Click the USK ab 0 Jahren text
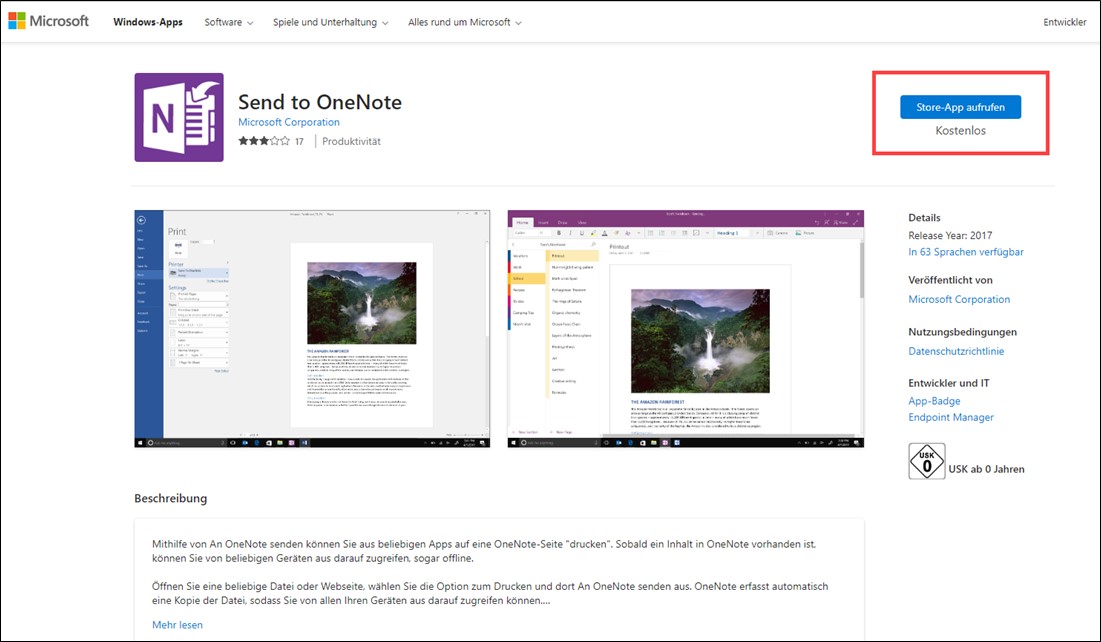The width and height of the screenshot is (1101, 642). click(987, 469)
